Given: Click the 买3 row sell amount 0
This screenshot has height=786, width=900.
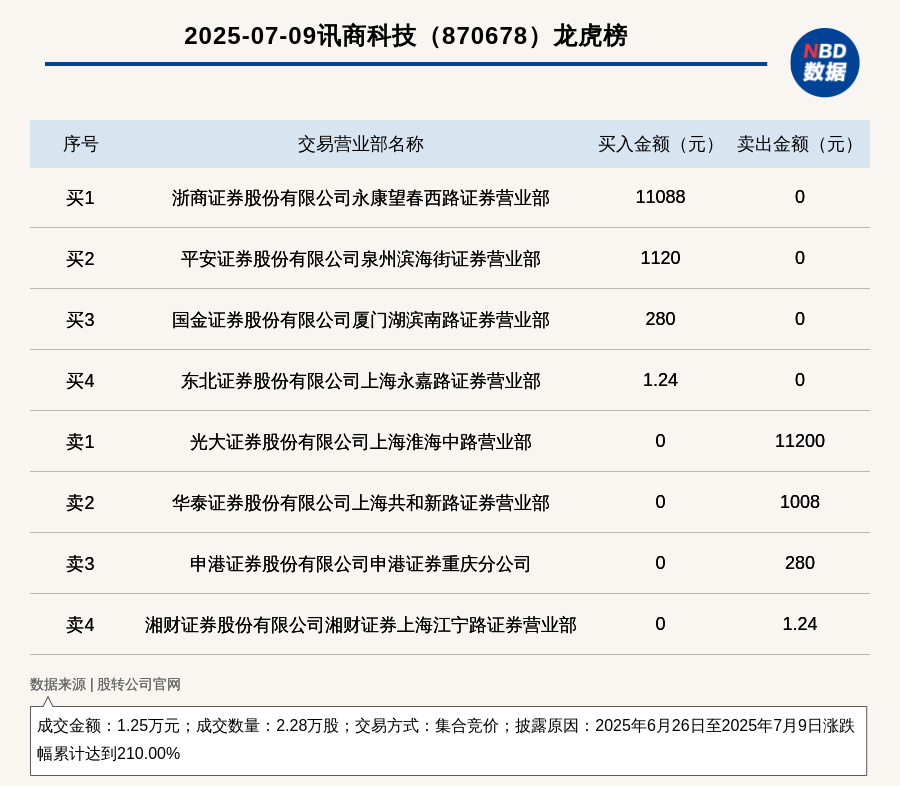Looking at the screenshot, I should tap(800, 319).
